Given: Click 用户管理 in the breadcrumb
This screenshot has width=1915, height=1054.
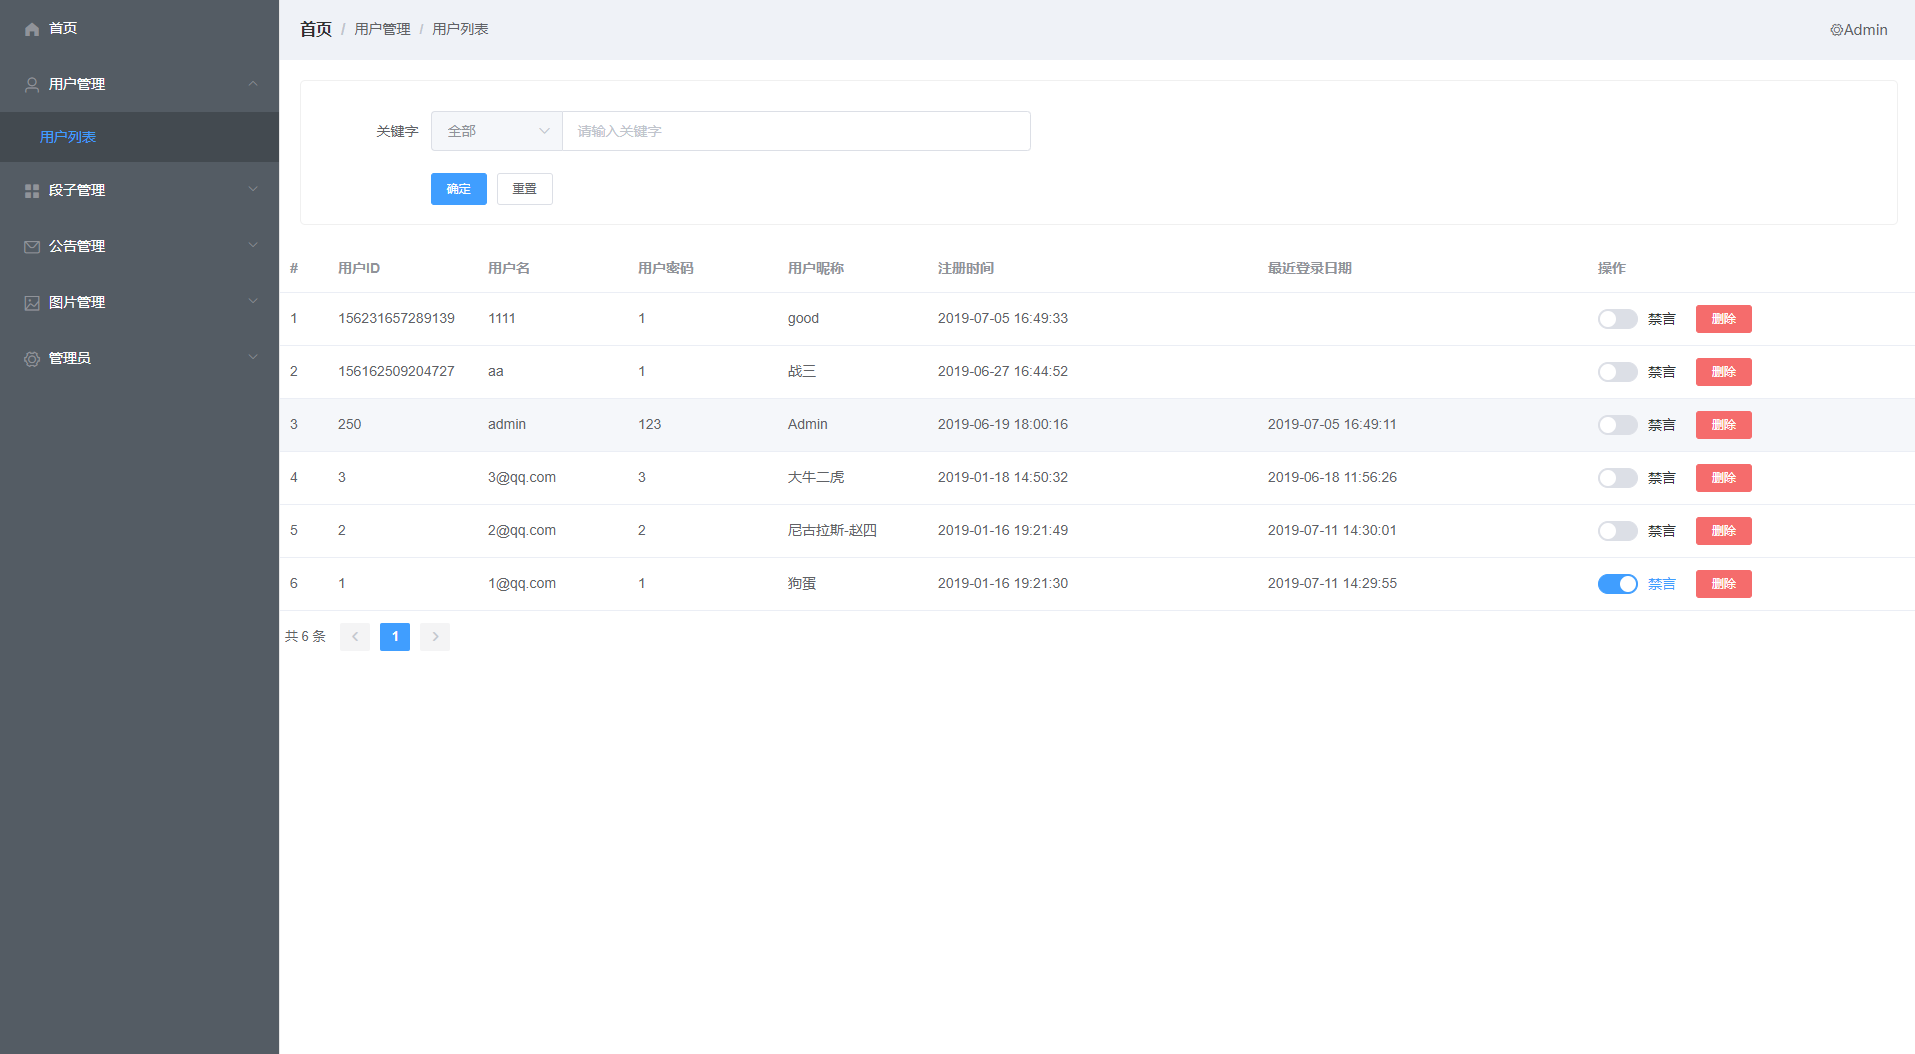Looking at the screenshot, I should 383,29.
